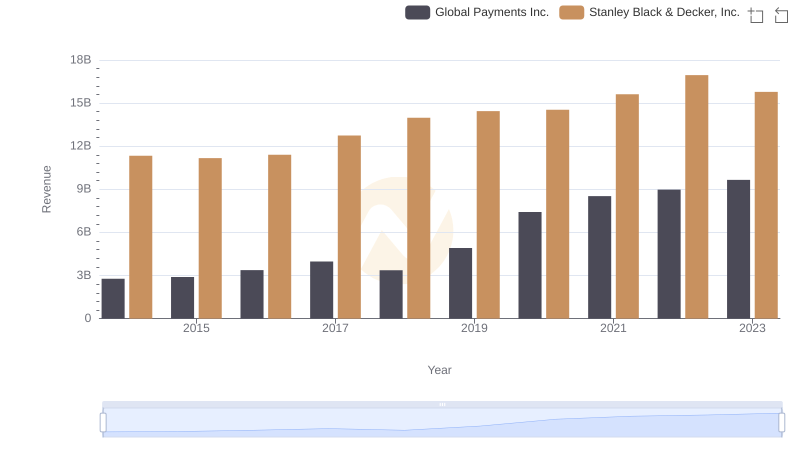This screenshot has width=800, height=461.
Task: Toggle Global Payments Inc. legend series
Action: click(x=477, y=12)
